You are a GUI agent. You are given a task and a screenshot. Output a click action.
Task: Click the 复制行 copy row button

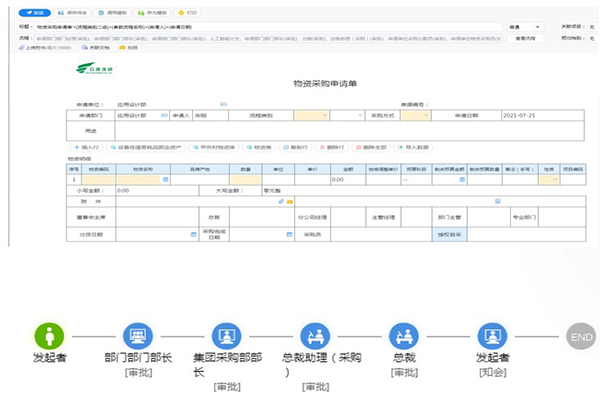pyautogui.click(x=295, y=147)
